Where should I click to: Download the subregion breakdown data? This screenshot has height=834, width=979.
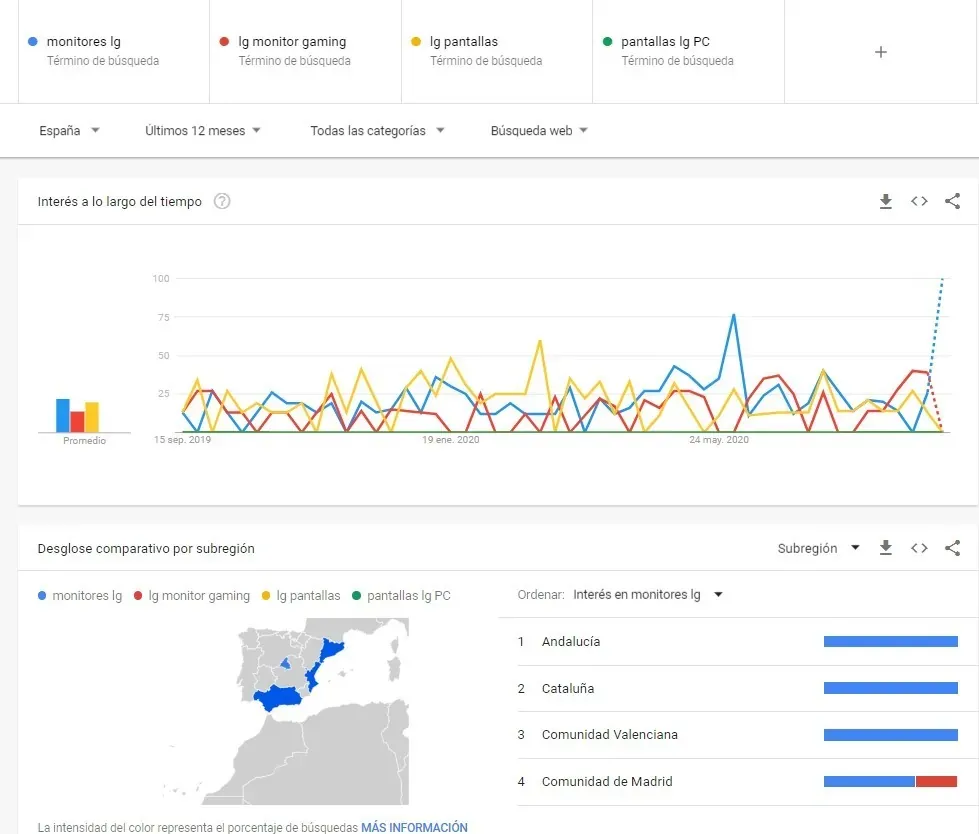(885, 548)
